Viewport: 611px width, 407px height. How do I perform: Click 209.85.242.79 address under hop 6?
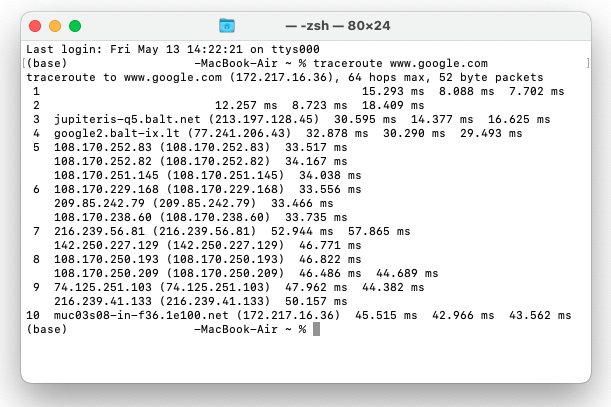[96, 203]
